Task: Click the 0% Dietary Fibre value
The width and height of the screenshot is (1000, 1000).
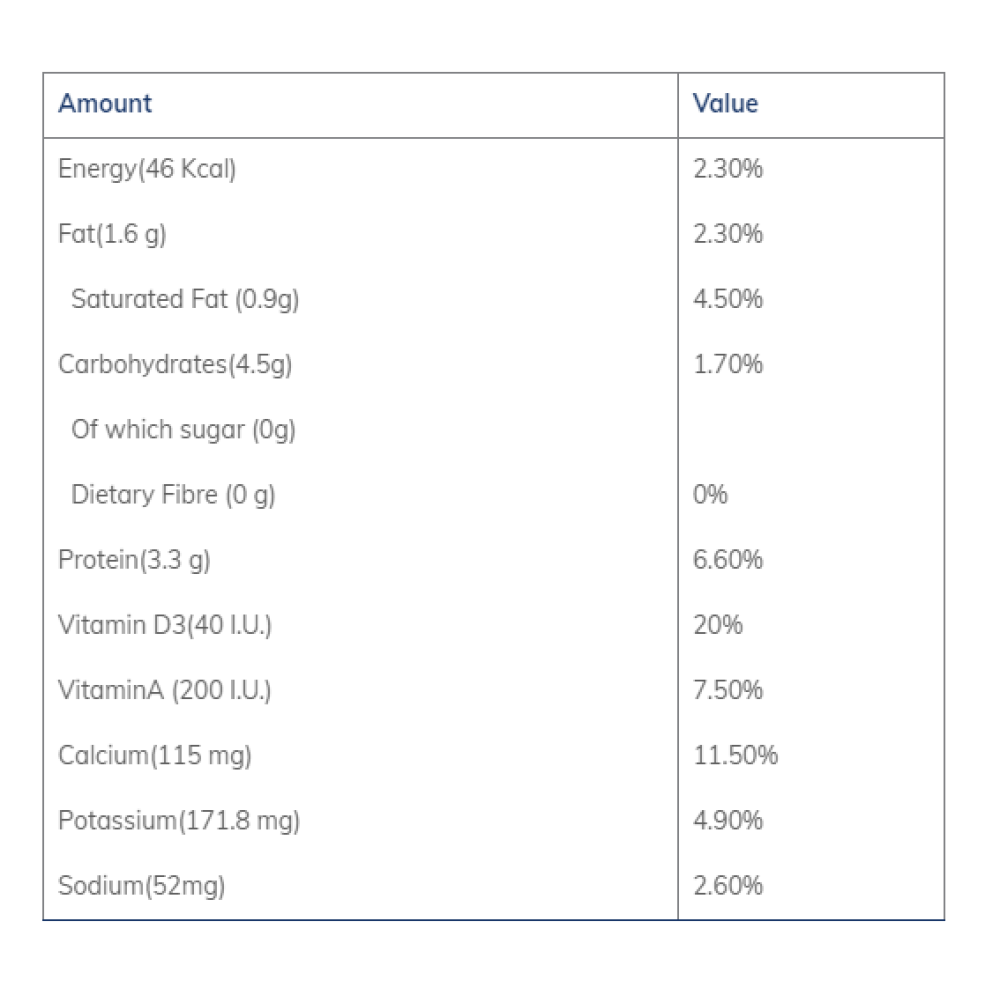Action: tap(710, 495)
